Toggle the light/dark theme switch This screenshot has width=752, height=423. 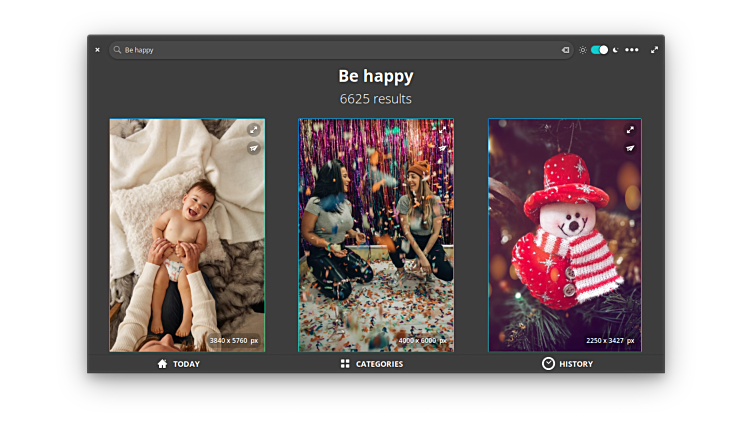tap(599, 49)
